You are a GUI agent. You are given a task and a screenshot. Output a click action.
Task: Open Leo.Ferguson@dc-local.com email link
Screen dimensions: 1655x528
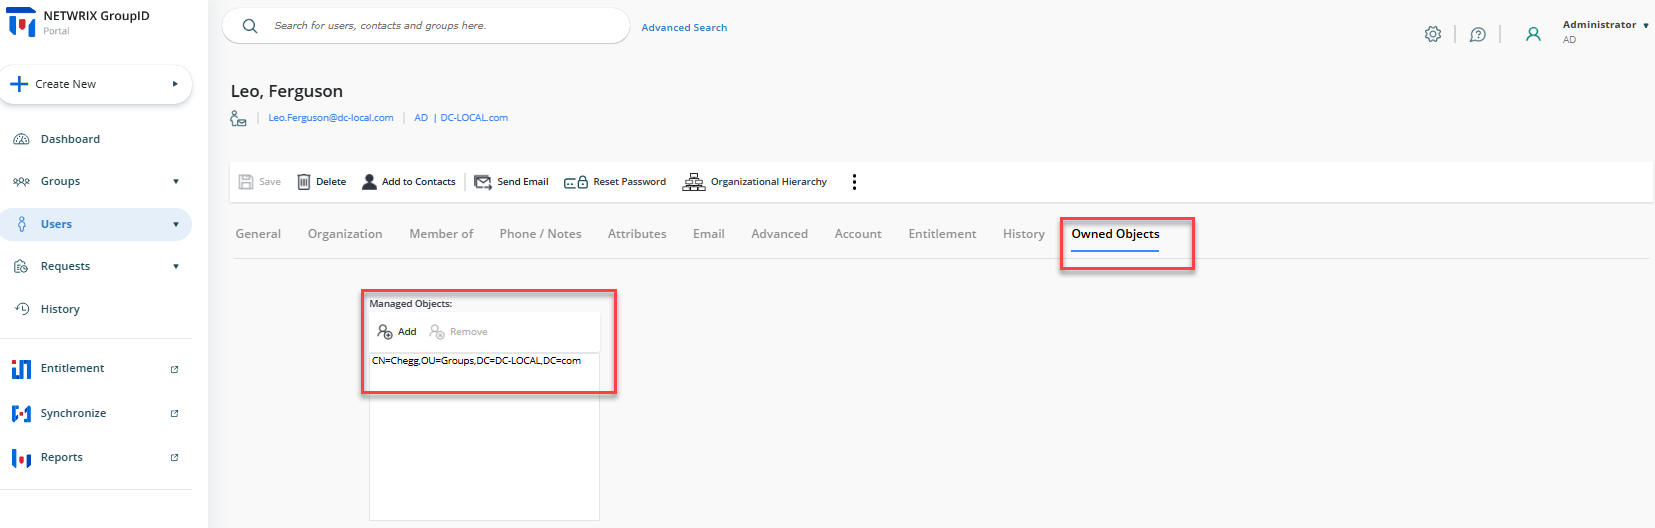[x=331, y=118]
